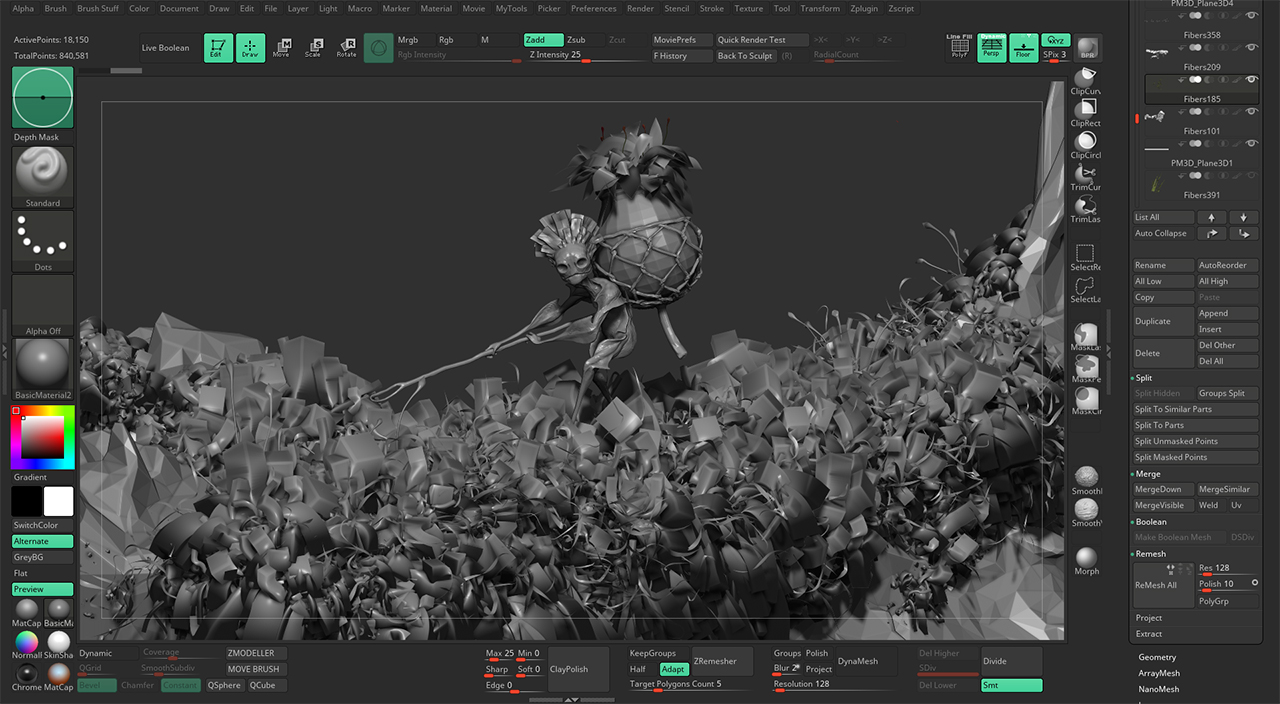This screenshot has height=704, width=1280.
Task: Open the Stroke menu
Action: (711, 8)
